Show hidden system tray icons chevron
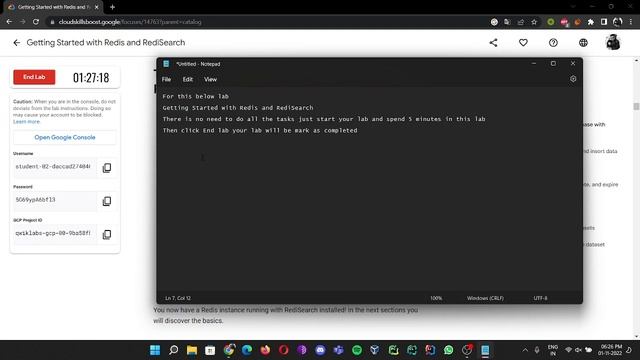 click(x=525, y=350)
